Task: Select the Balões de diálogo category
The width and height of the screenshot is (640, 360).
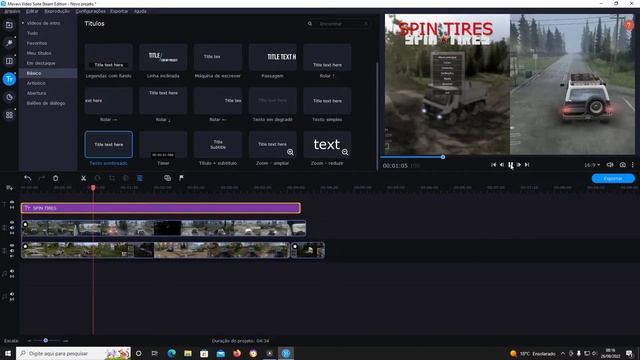Action: click(46, 103)
